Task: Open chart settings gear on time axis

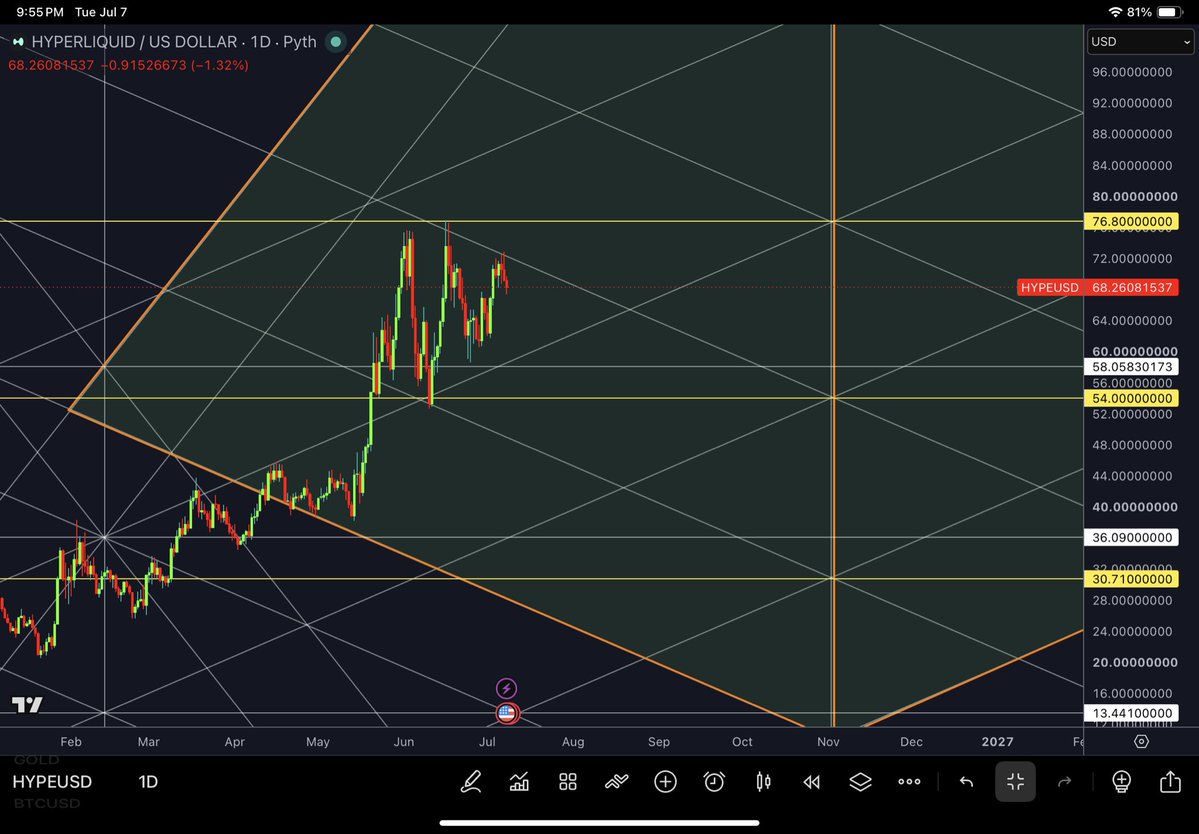Action: click(x=1141, y=742)
